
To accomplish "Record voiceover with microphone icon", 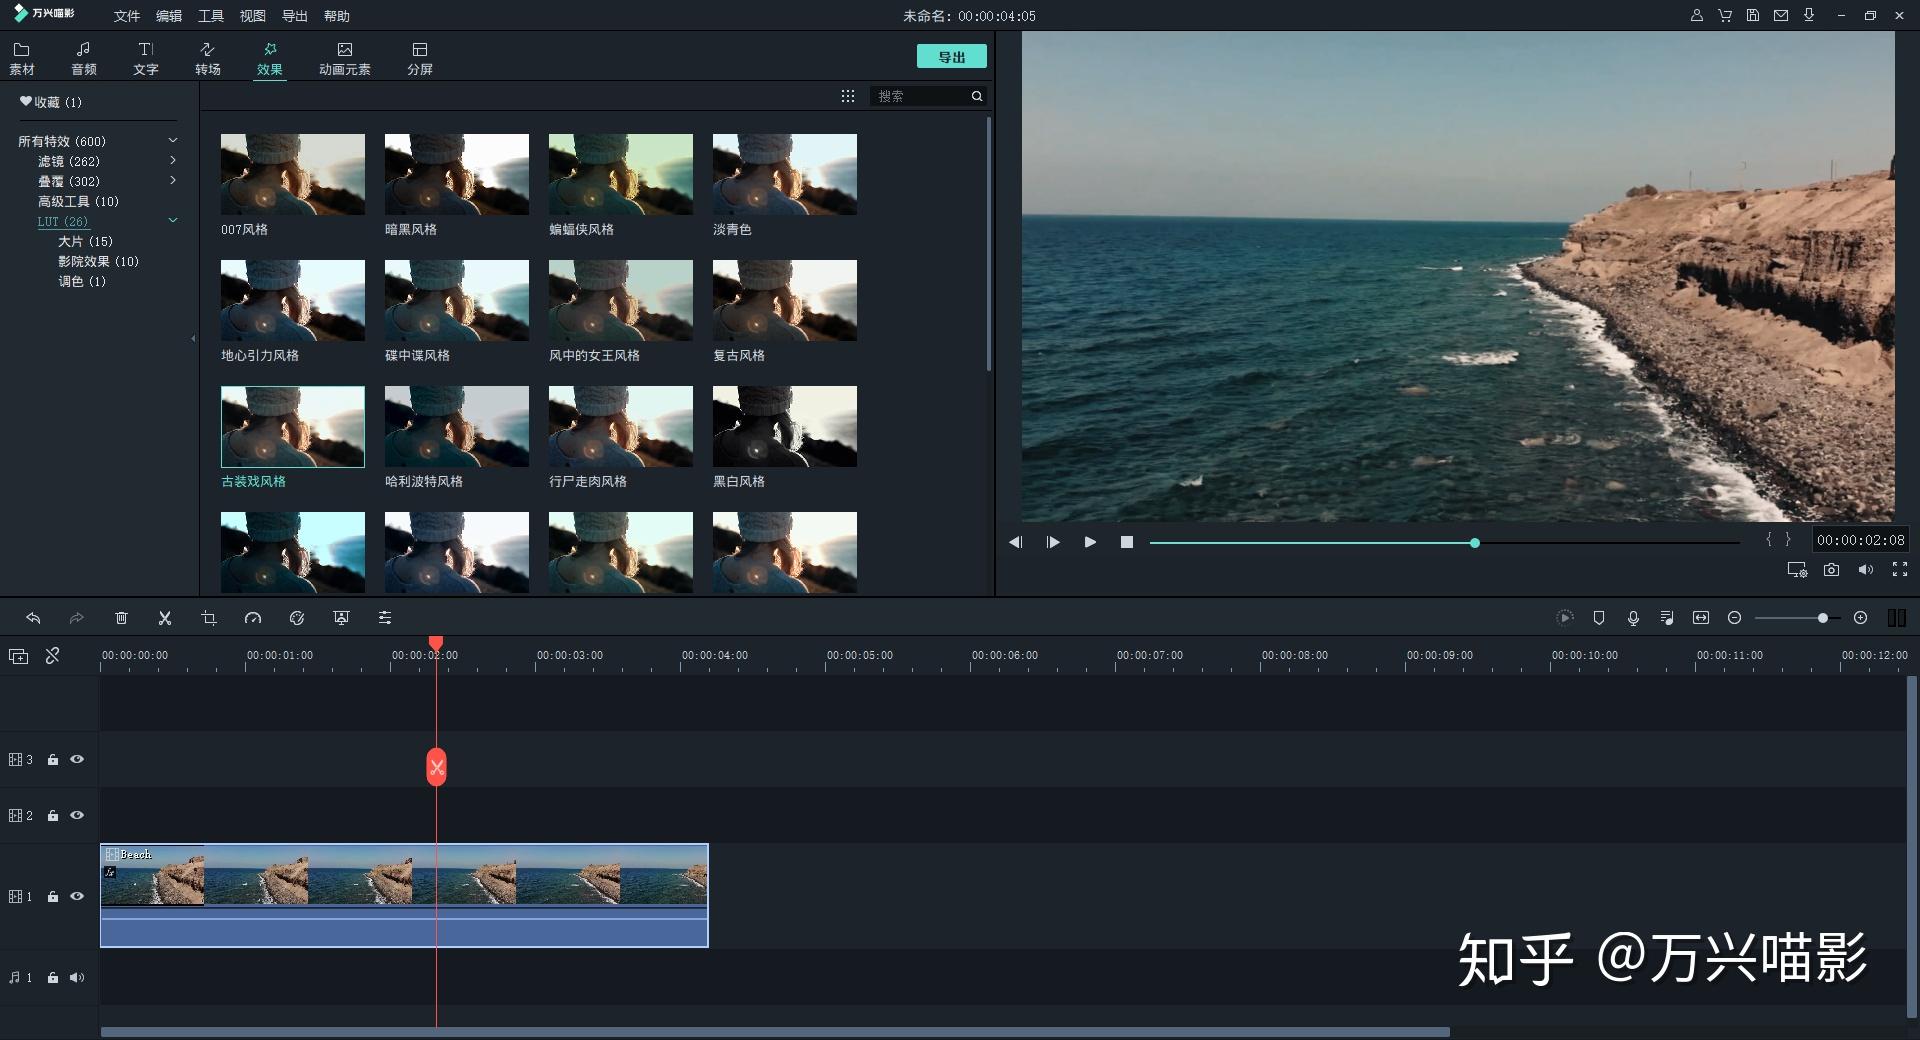I will (1633, 618).
